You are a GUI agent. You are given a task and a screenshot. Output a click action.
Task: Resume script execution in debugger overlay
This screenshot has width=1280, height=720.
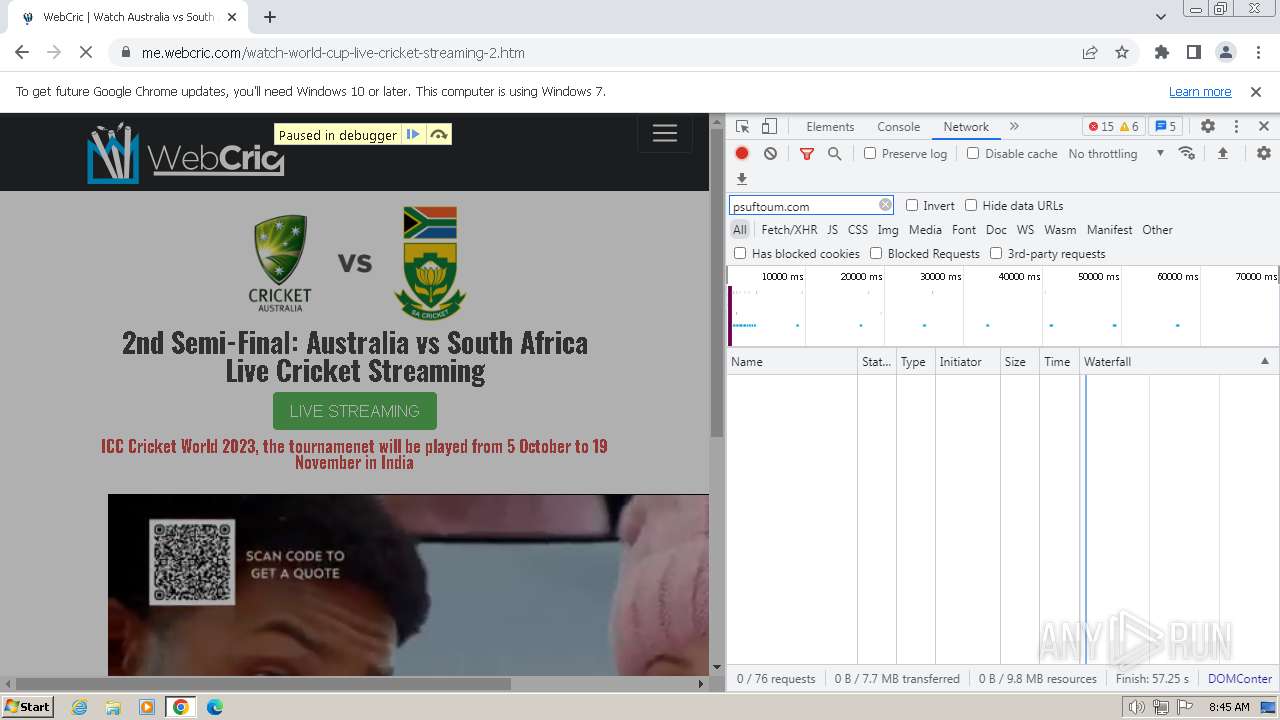(x=413, y=135)
